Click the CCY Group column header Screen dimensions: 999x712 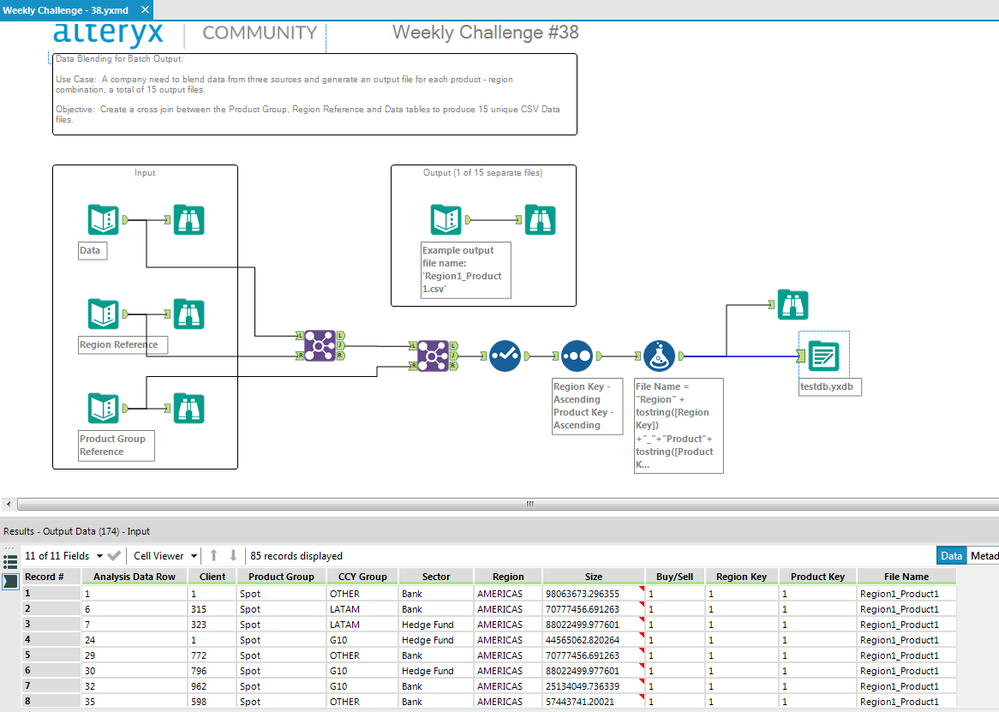363,576
